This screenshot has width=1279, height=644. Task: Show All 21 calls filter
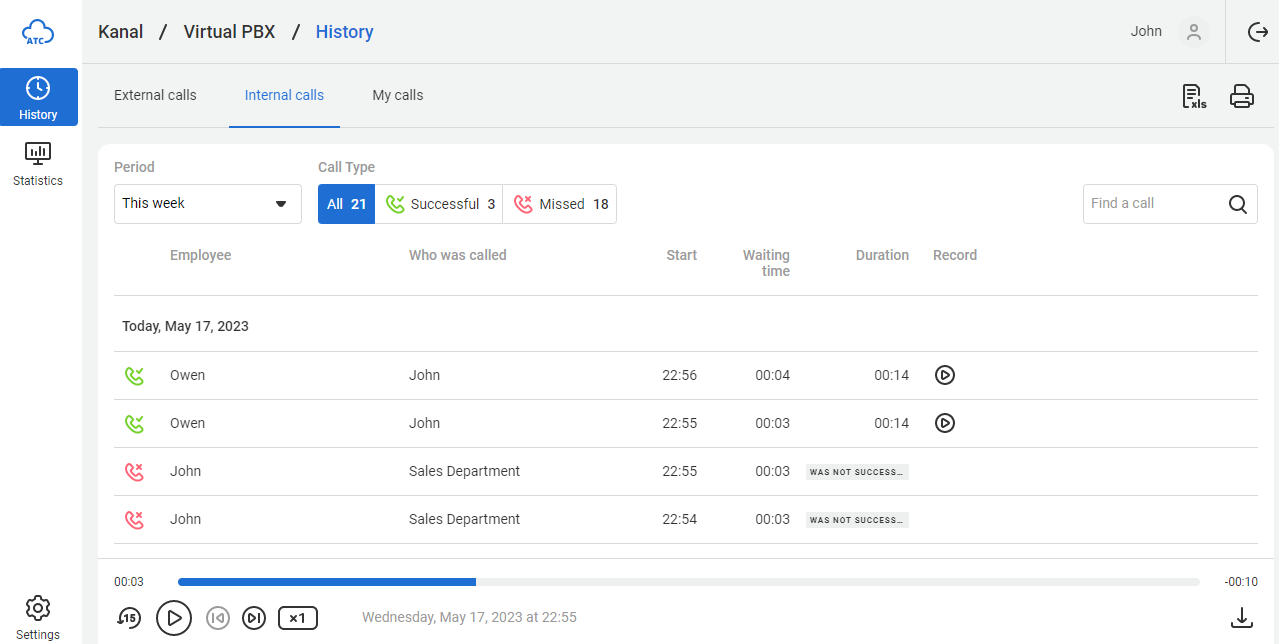click(x=346, y=204)
